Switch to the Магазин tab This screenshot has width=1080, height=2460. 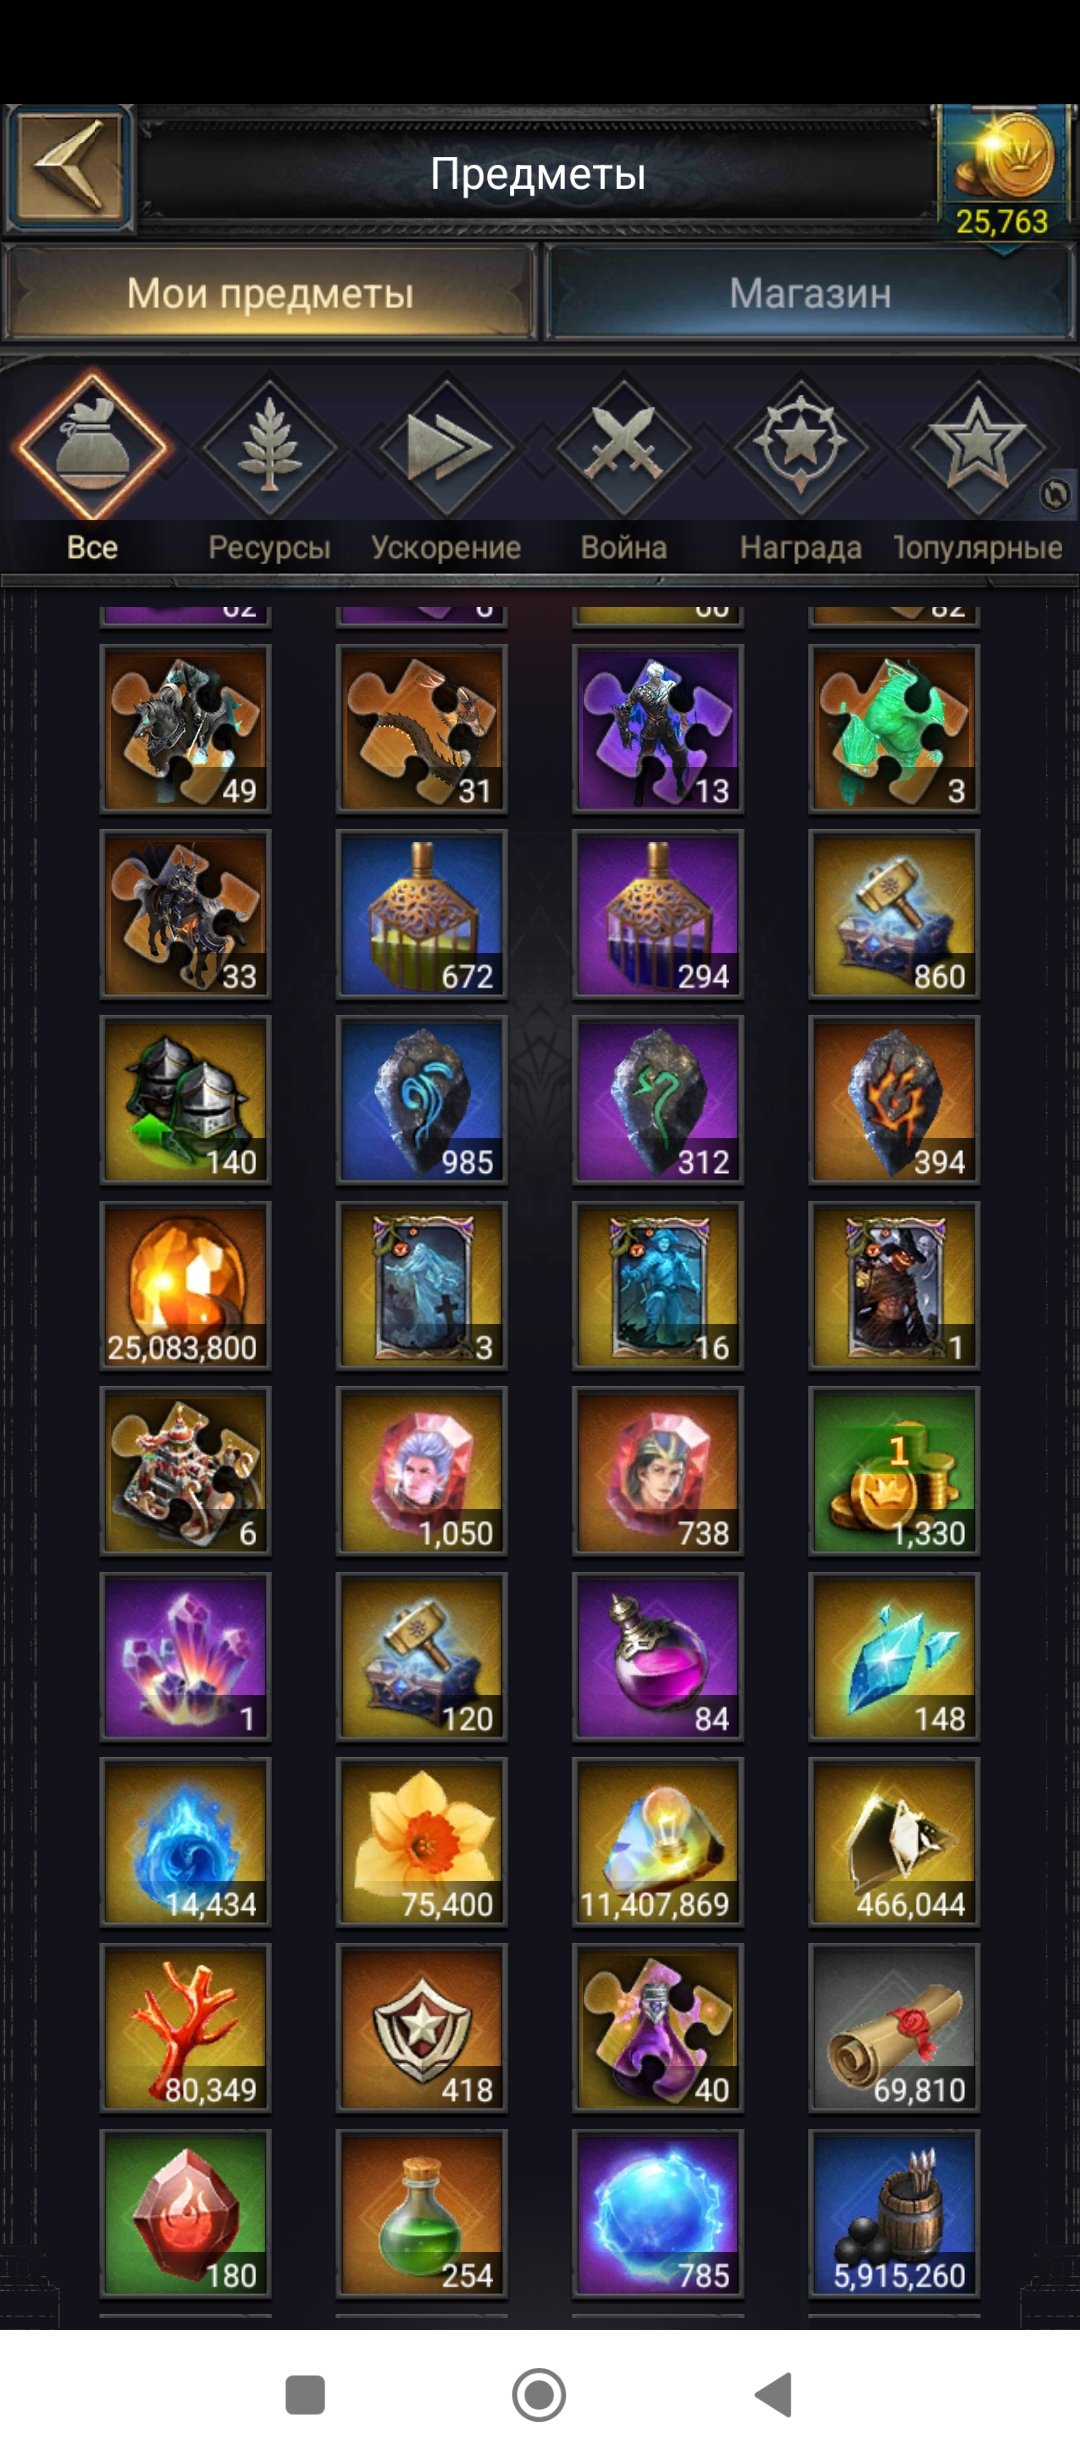tap(809, 293)
